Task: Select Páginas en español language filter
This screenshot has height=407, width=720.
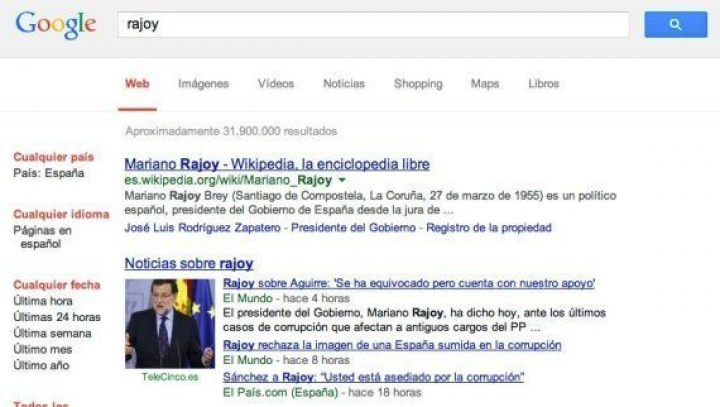Action: (42, 237)
